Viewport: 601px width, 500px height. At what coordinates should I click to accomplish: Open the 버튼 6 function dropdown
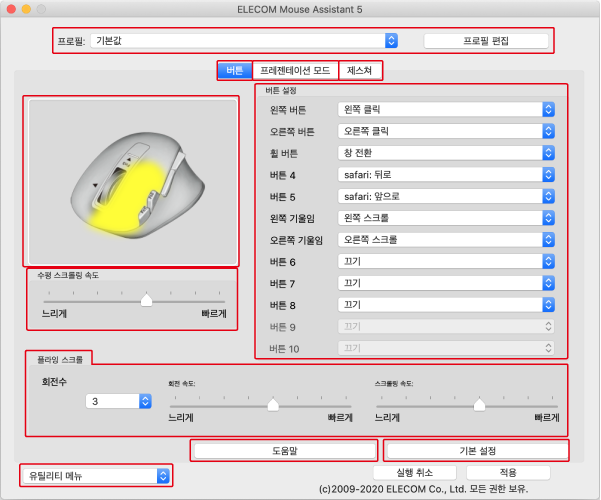click(x=446, y=262)
